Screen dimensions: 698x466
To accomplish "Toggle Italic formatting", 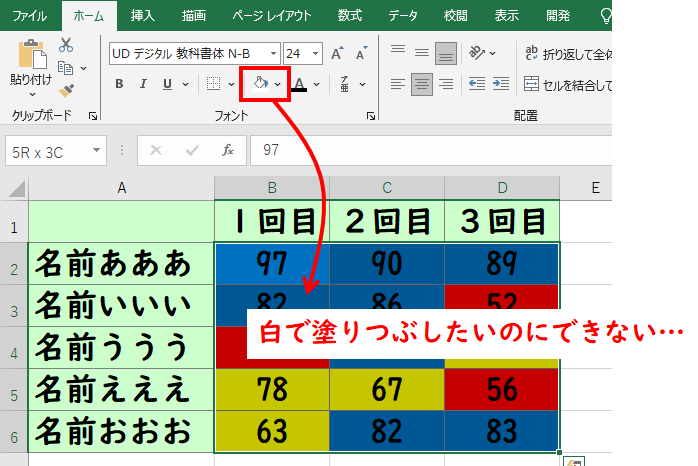I will click(143, 84).
